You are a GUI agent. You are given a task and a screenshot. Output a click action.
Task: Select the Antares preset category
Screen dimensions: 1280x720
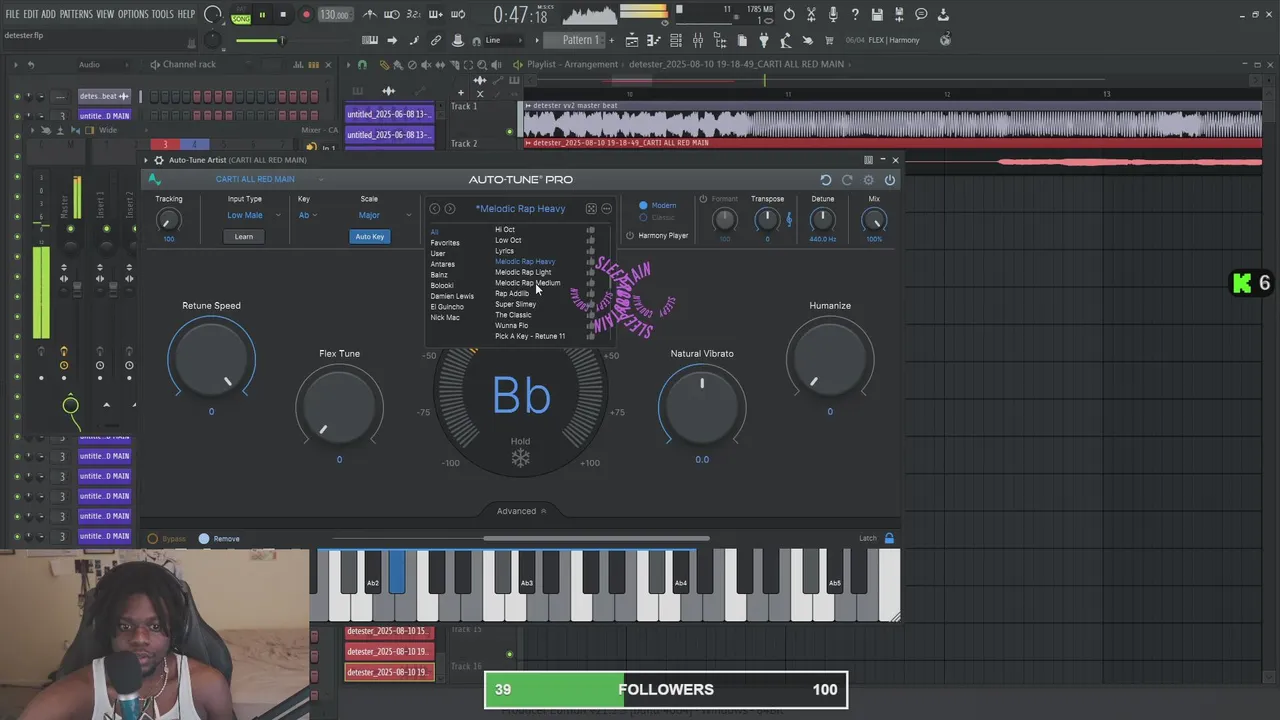pos(442,264)
